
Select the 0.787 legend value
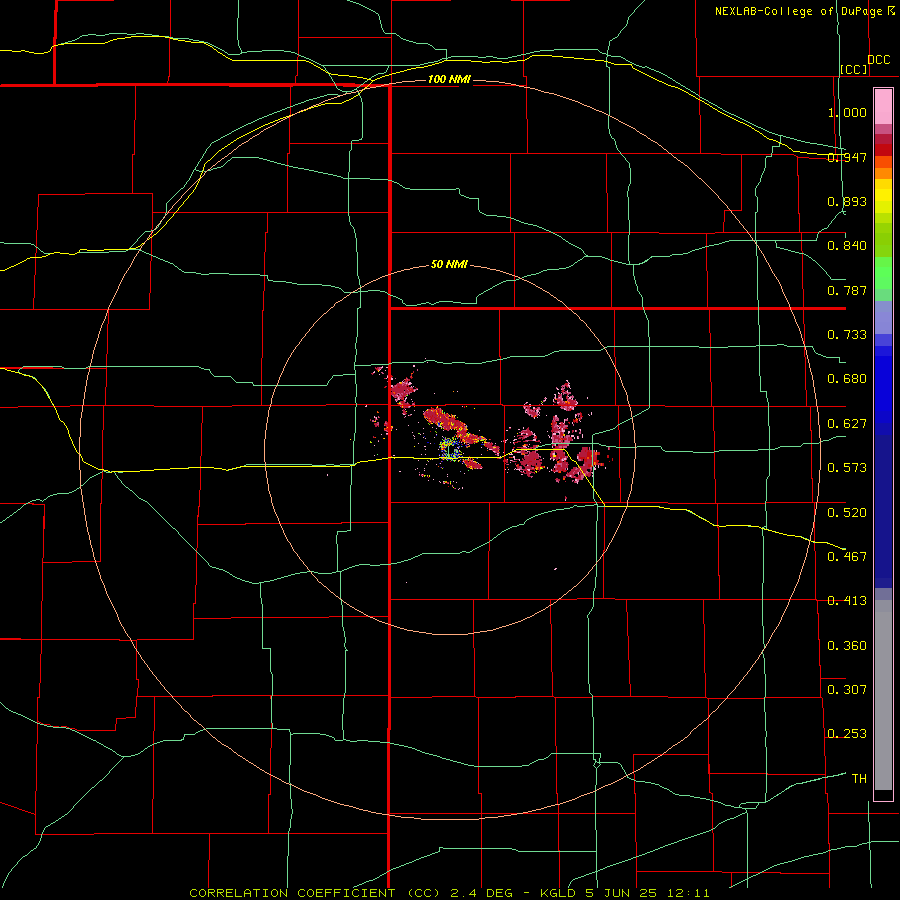pyautogui.click(x=847, y=290)
